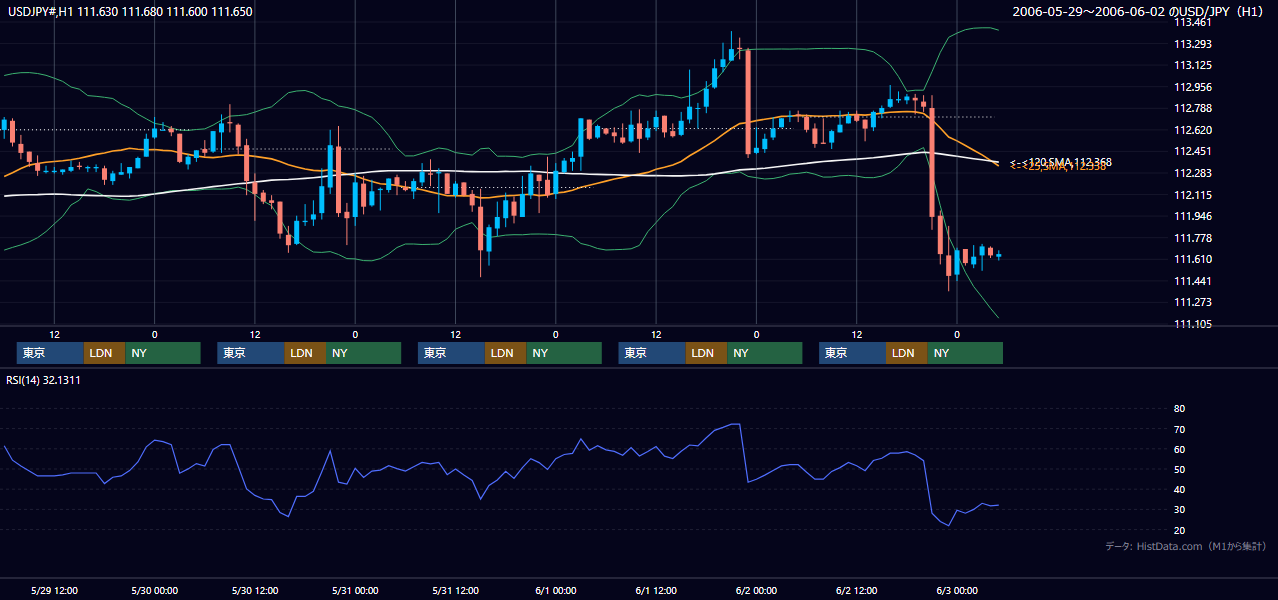
Task: Select the 111.273 price level label
Action: pyautogui.click(x=1193, y=303)
